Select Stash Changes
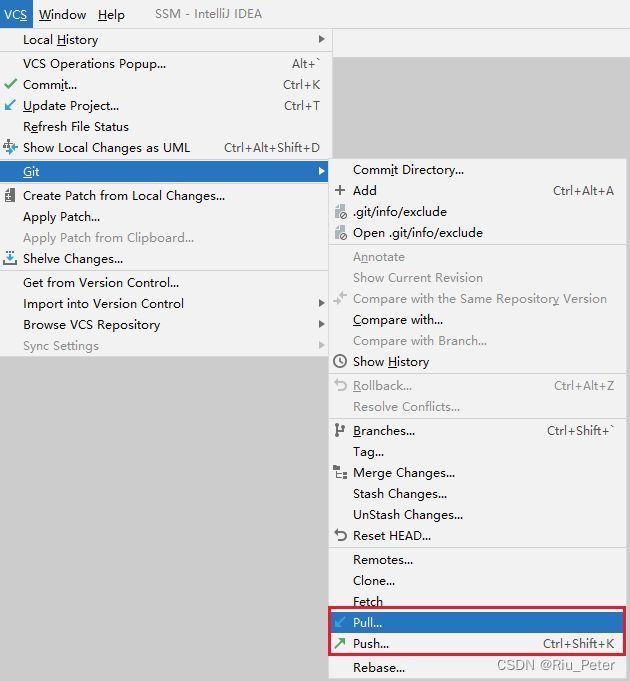Screen dimensions: 630x681 click(478, 493)
